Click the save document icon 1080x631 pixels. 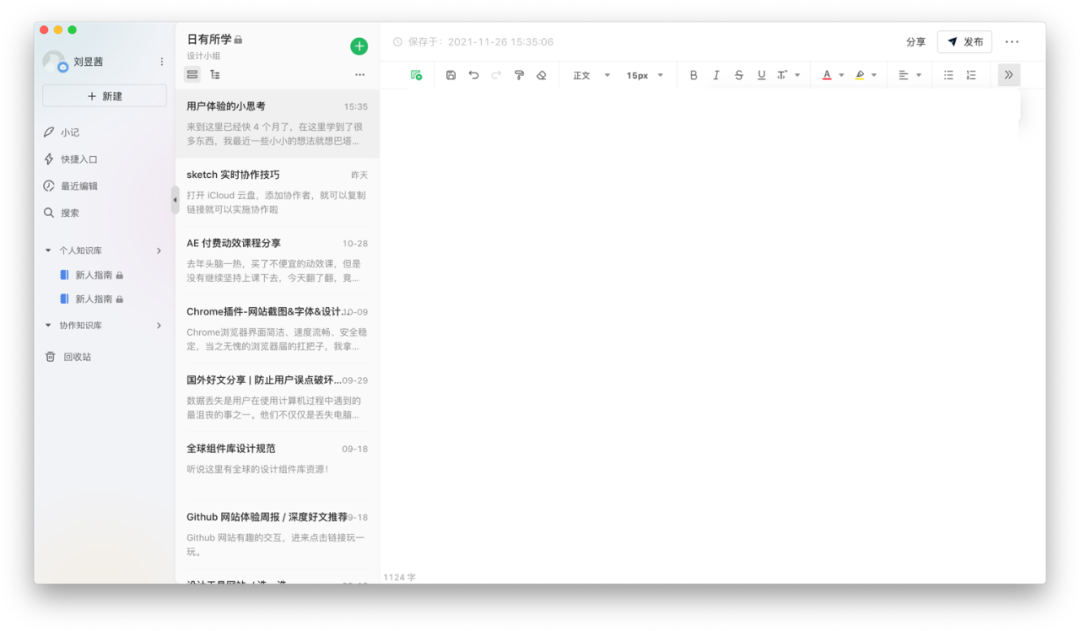(x=450, y=75)
